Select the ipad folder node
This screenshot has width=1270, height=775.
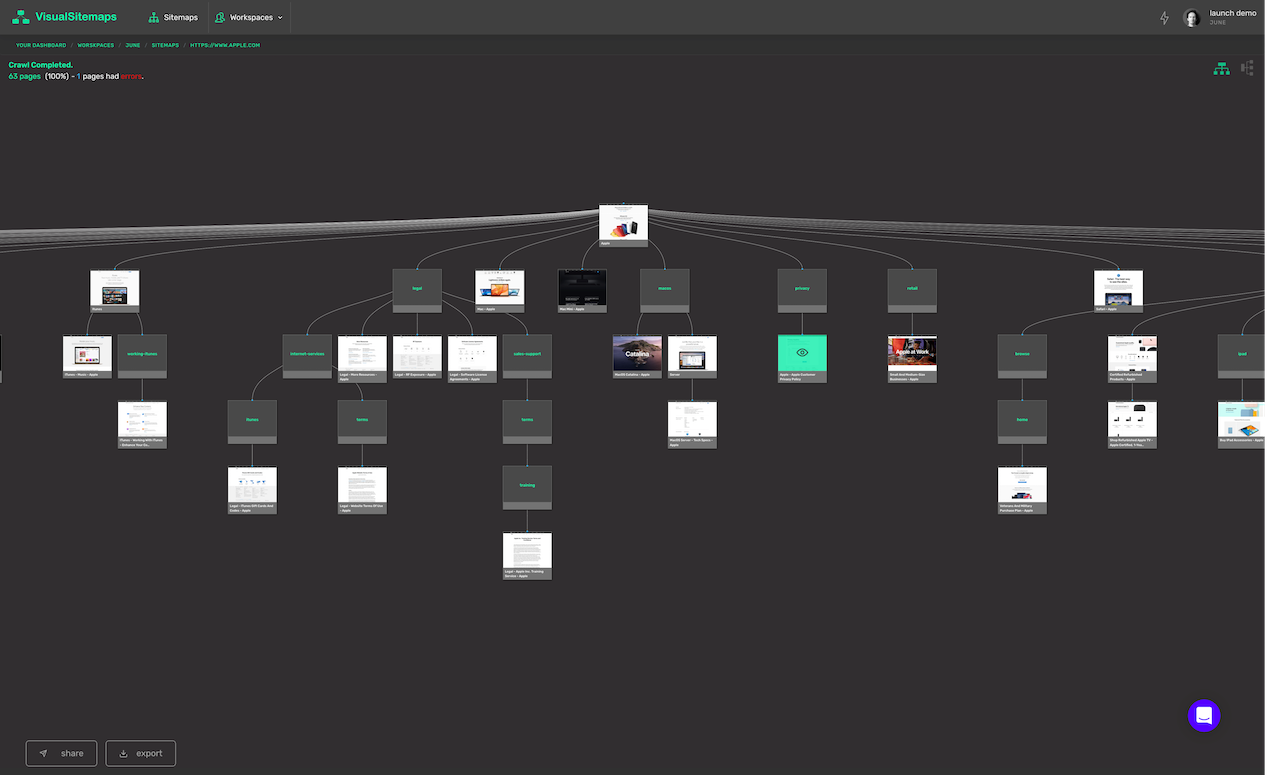coord(1242,357)
